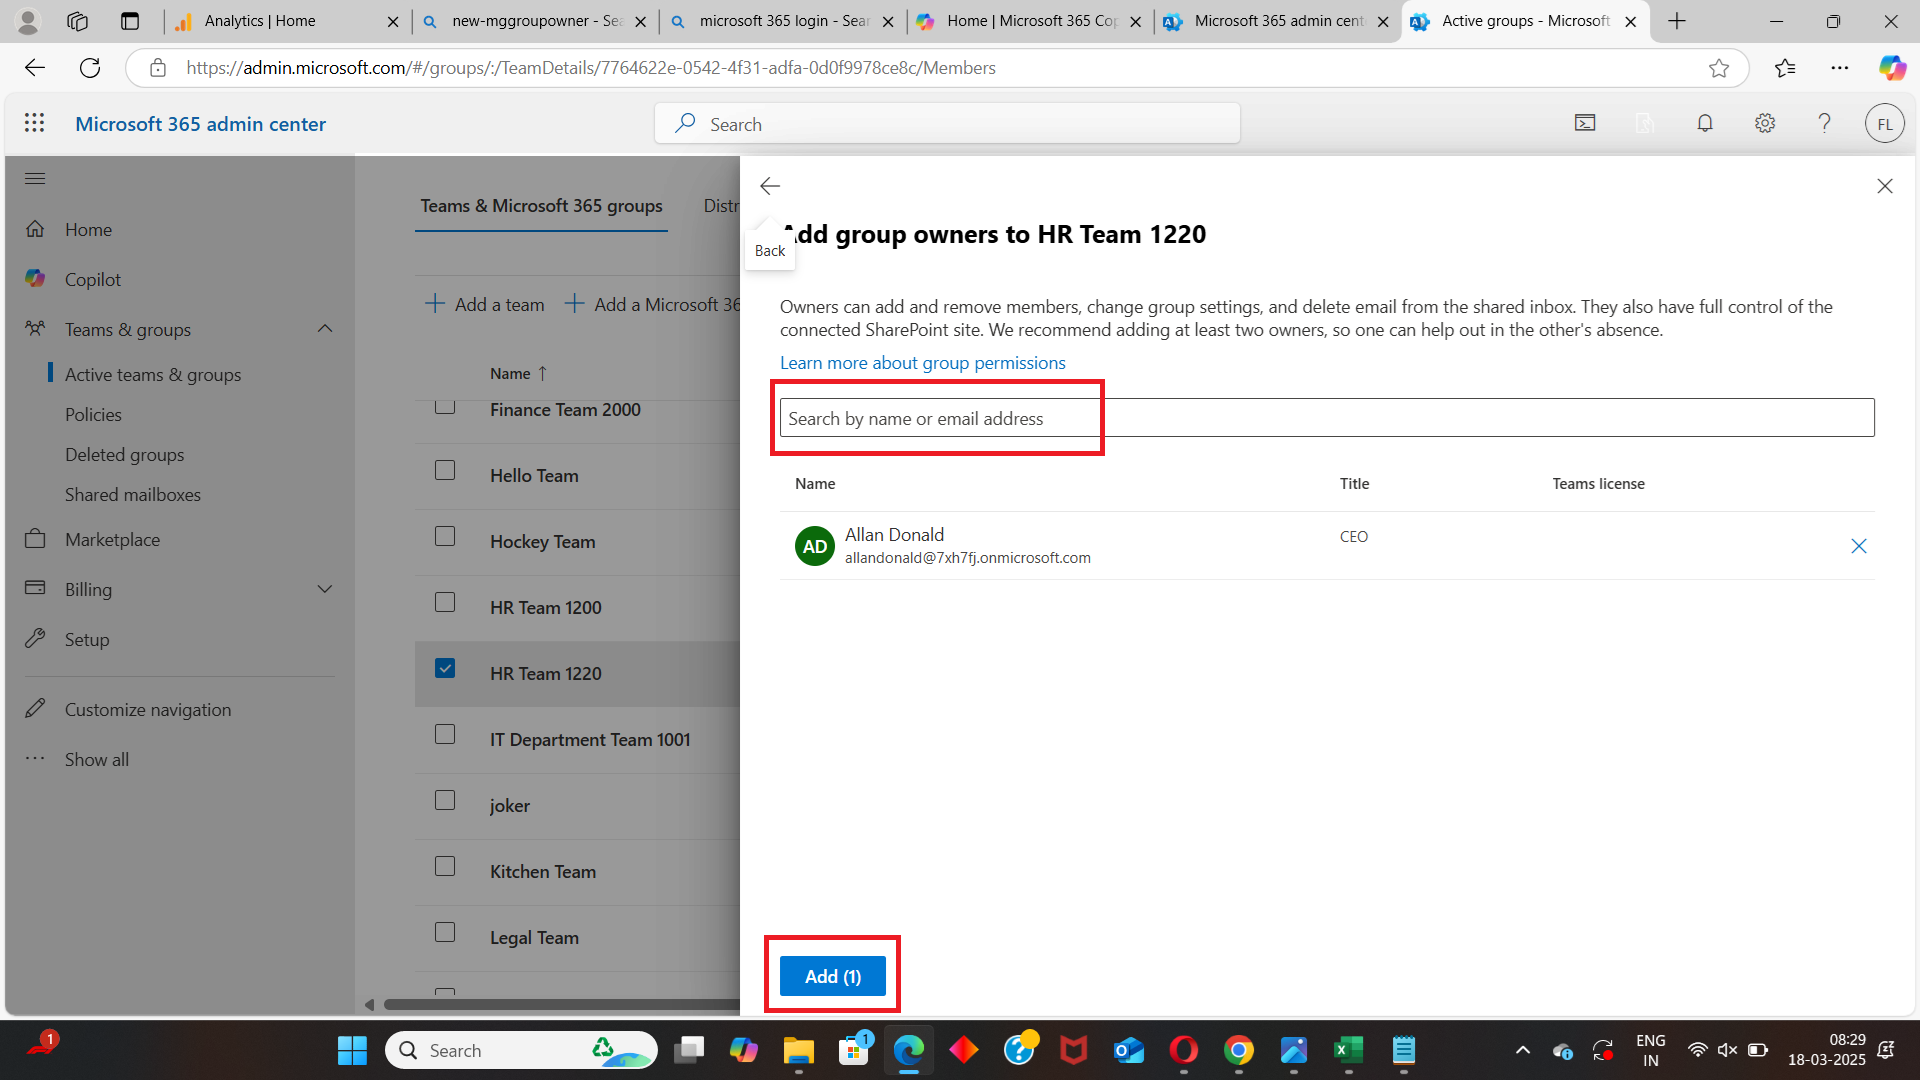The width and height of the screenshot is (1920, 1080).
Task: Open a new browser tab
Action: point(1677,21)
